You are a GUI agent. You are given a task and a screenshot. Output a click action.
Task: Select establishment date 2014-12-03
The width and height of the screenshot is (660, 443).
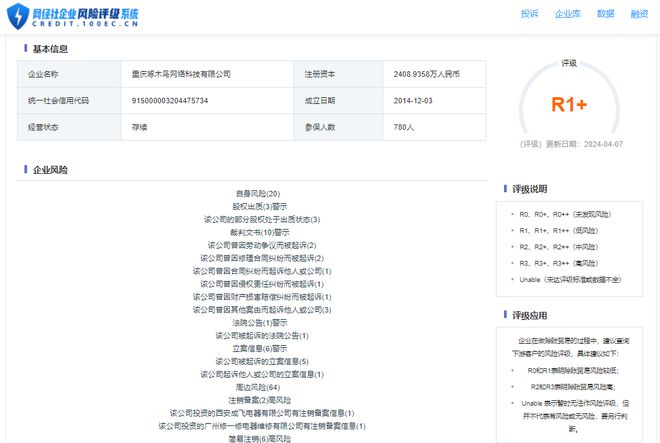coord(413,101)
